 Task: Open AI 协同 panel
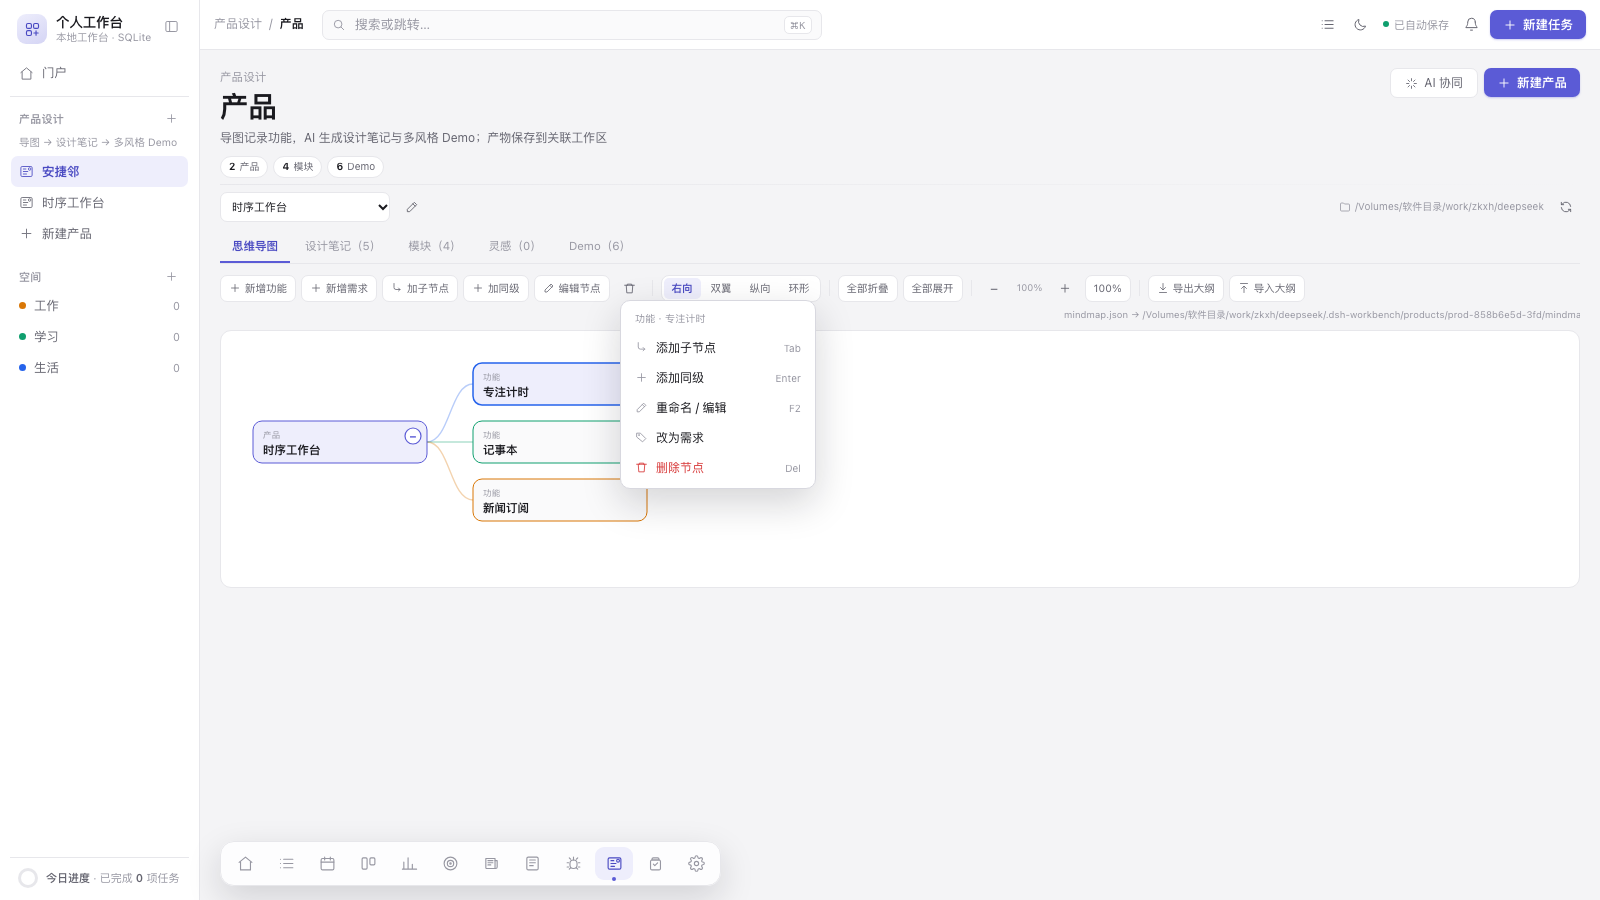tap(1434, 83)
